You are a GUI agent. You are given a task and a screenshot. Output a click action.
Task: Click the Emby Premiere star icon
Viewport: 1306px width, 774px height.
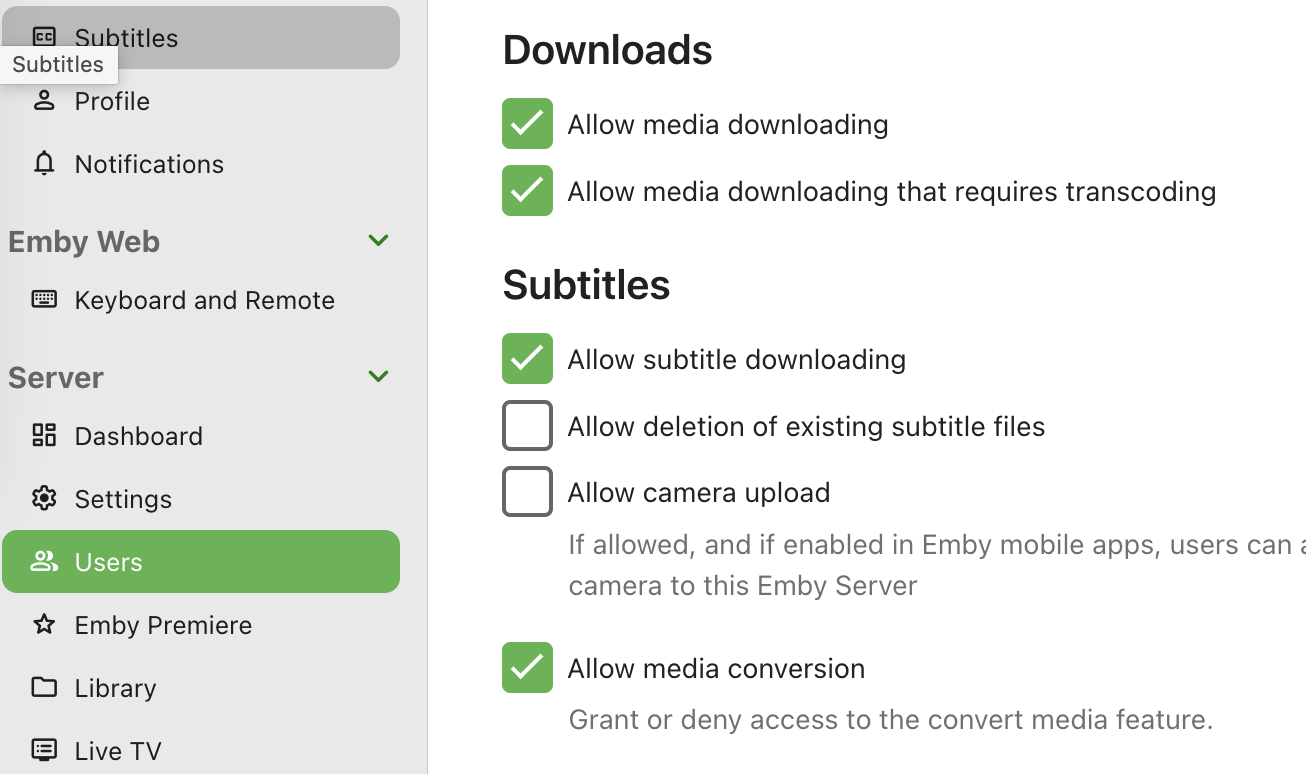tap(44, 624)
